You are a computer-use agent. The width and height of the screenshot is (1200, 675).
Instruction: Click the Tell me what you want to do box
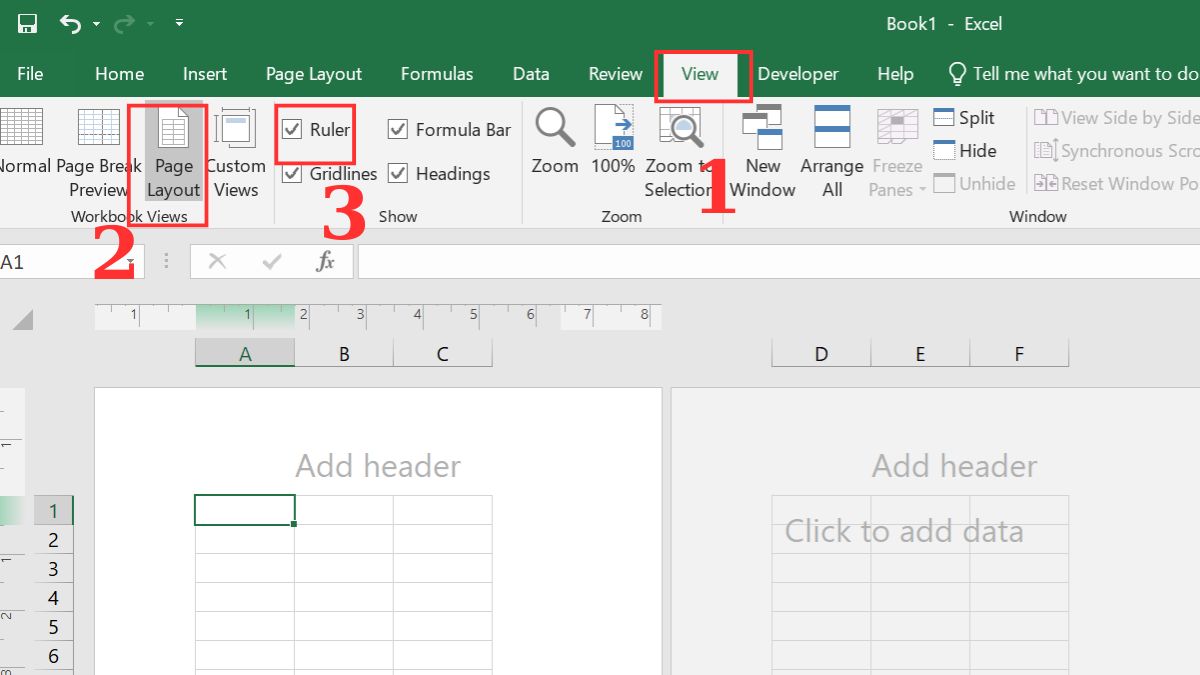click(x=1074, y=74)
